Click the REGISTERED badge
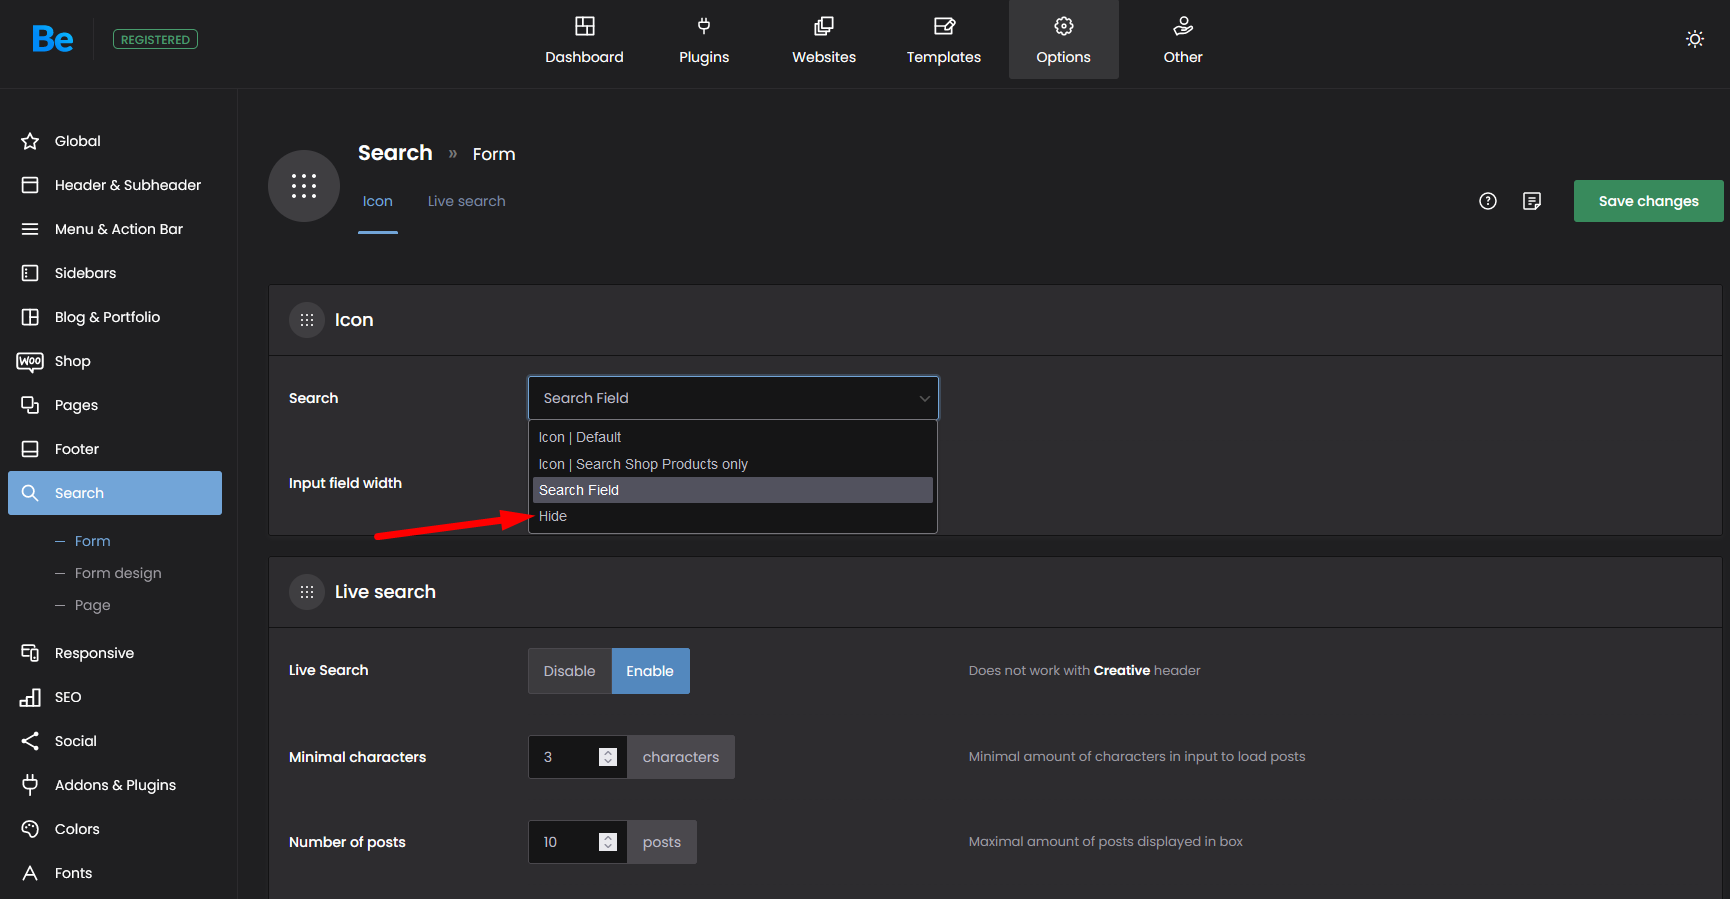The image size is (1730, 899). click(x=155, y=39)
